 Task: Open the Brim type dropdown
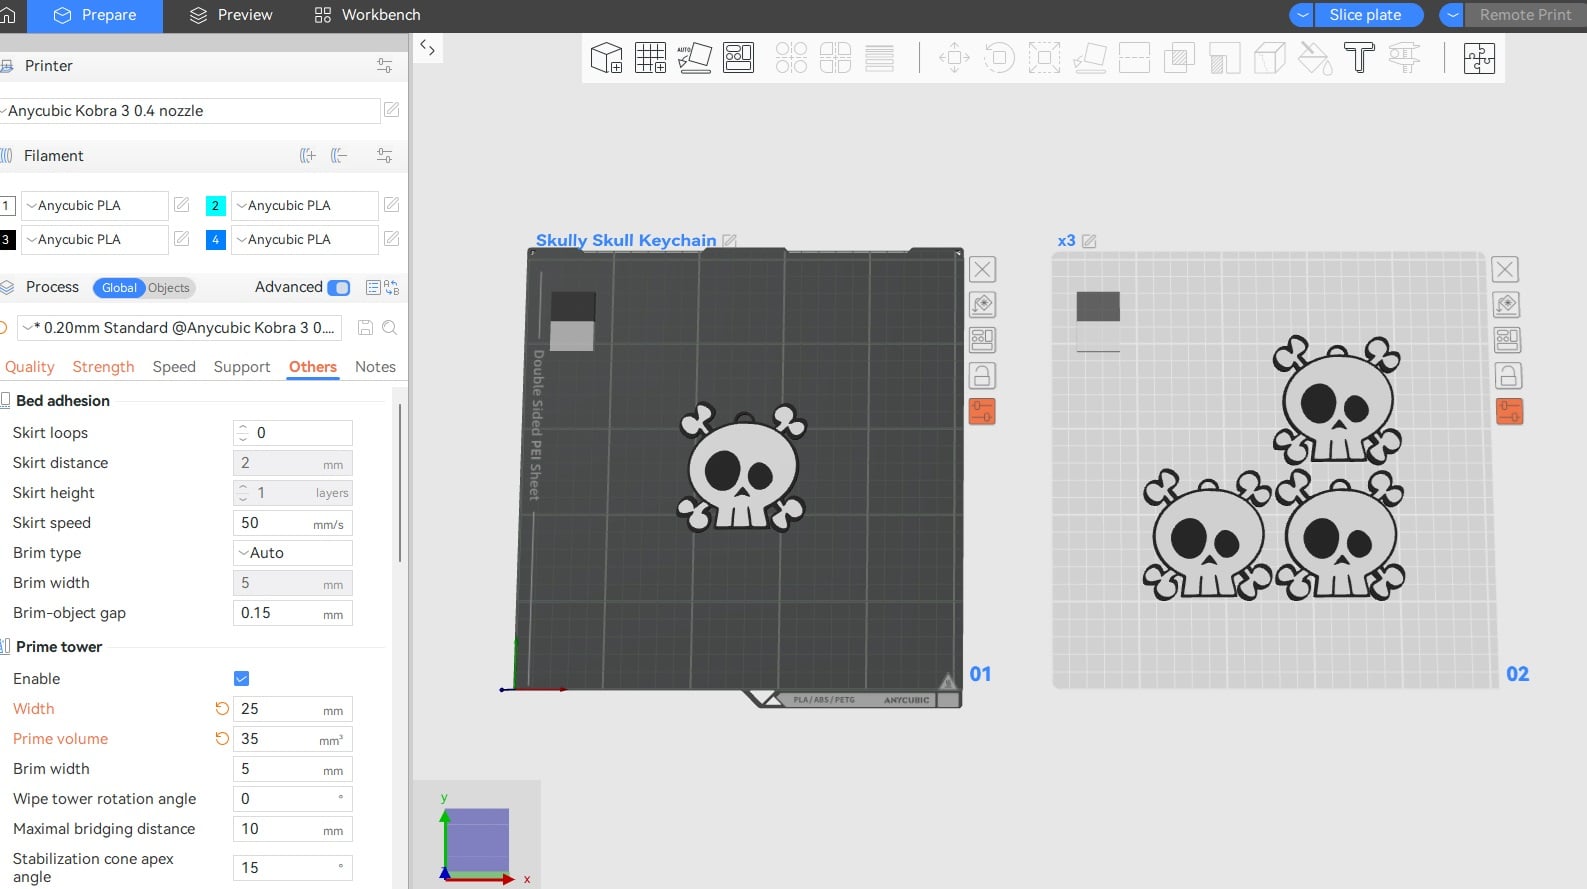click(293, 553)
